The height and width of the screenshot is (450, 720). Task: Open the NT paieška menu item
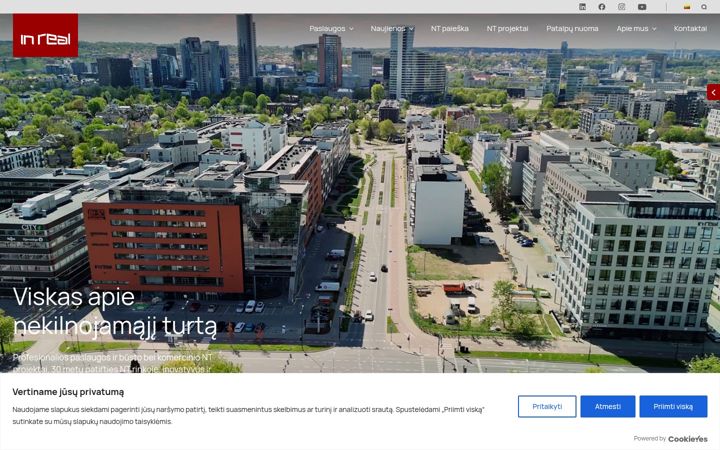point(450,28)
